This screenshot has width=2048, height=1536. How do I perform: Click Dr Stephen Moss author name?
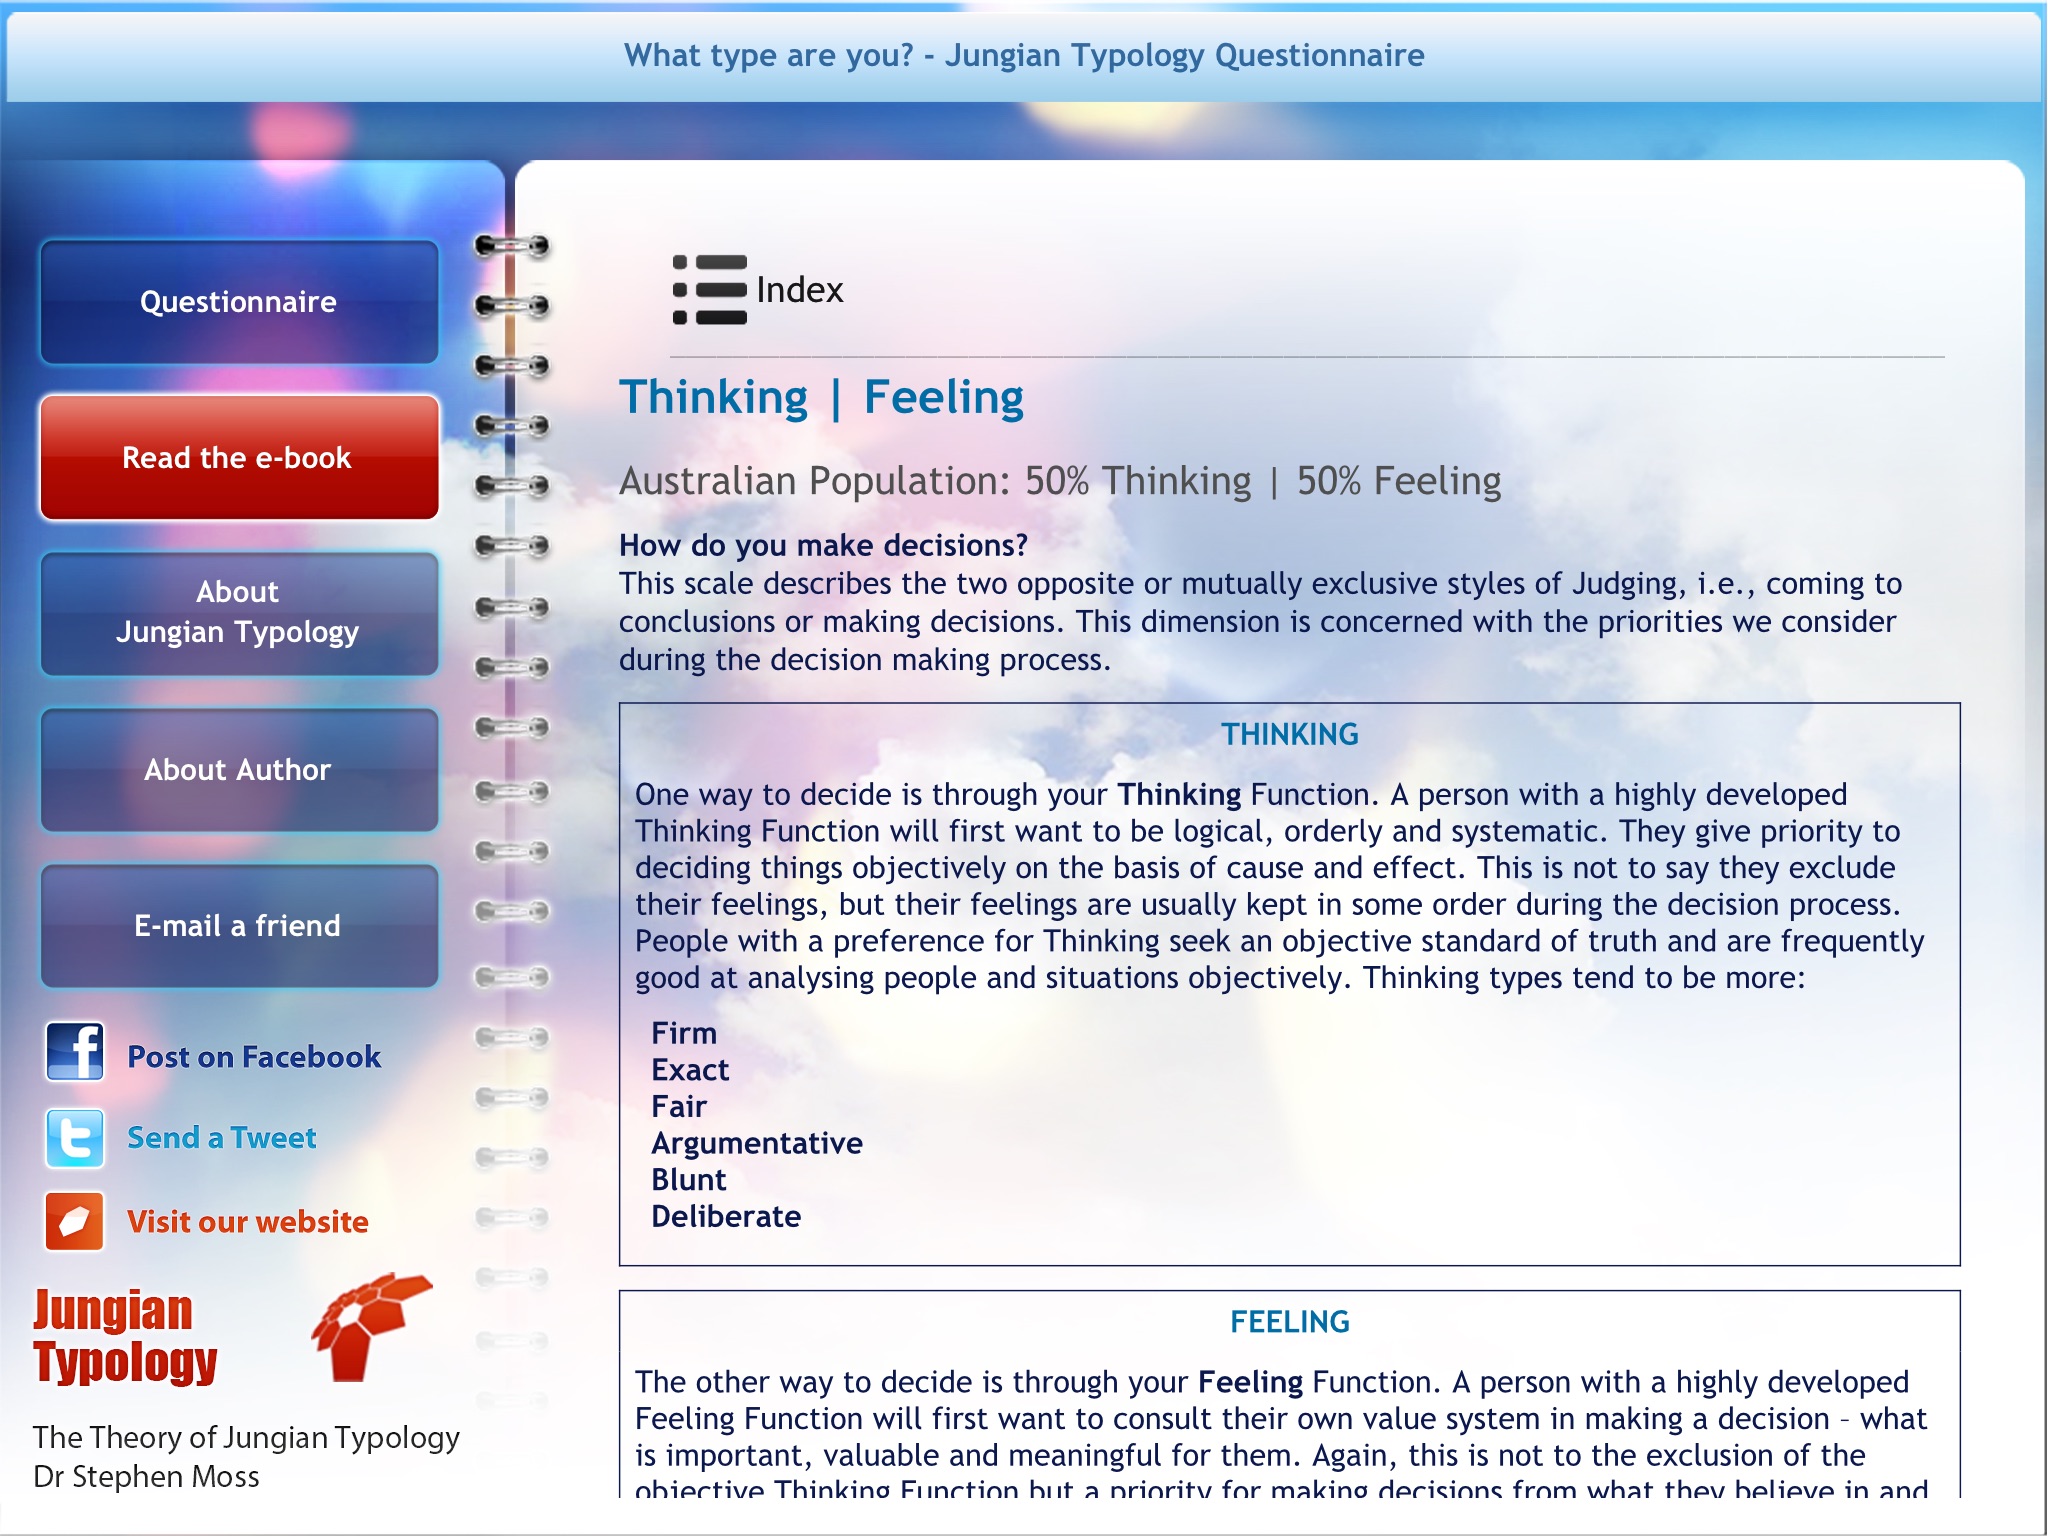[x=146, y=1477]
